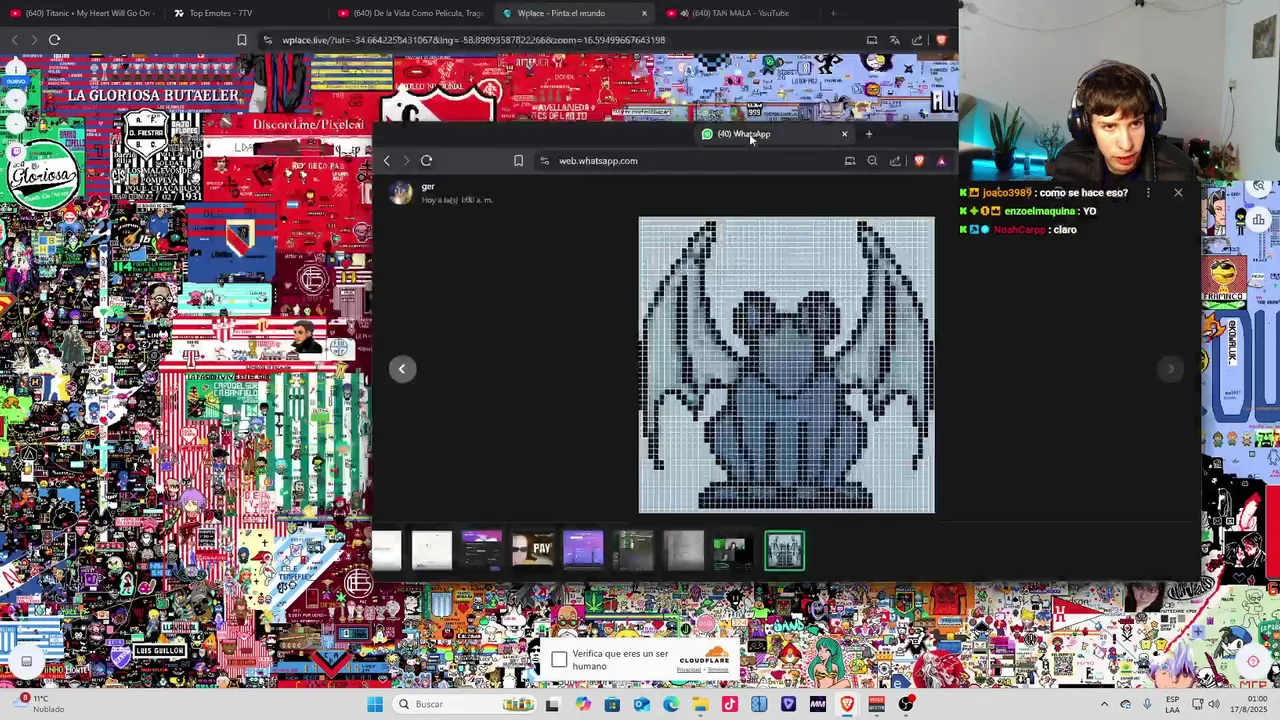Switch to De la Vida Como Pelicula tab
Image resolution: width=1280 pixels, height=720 pixels.
410,13
